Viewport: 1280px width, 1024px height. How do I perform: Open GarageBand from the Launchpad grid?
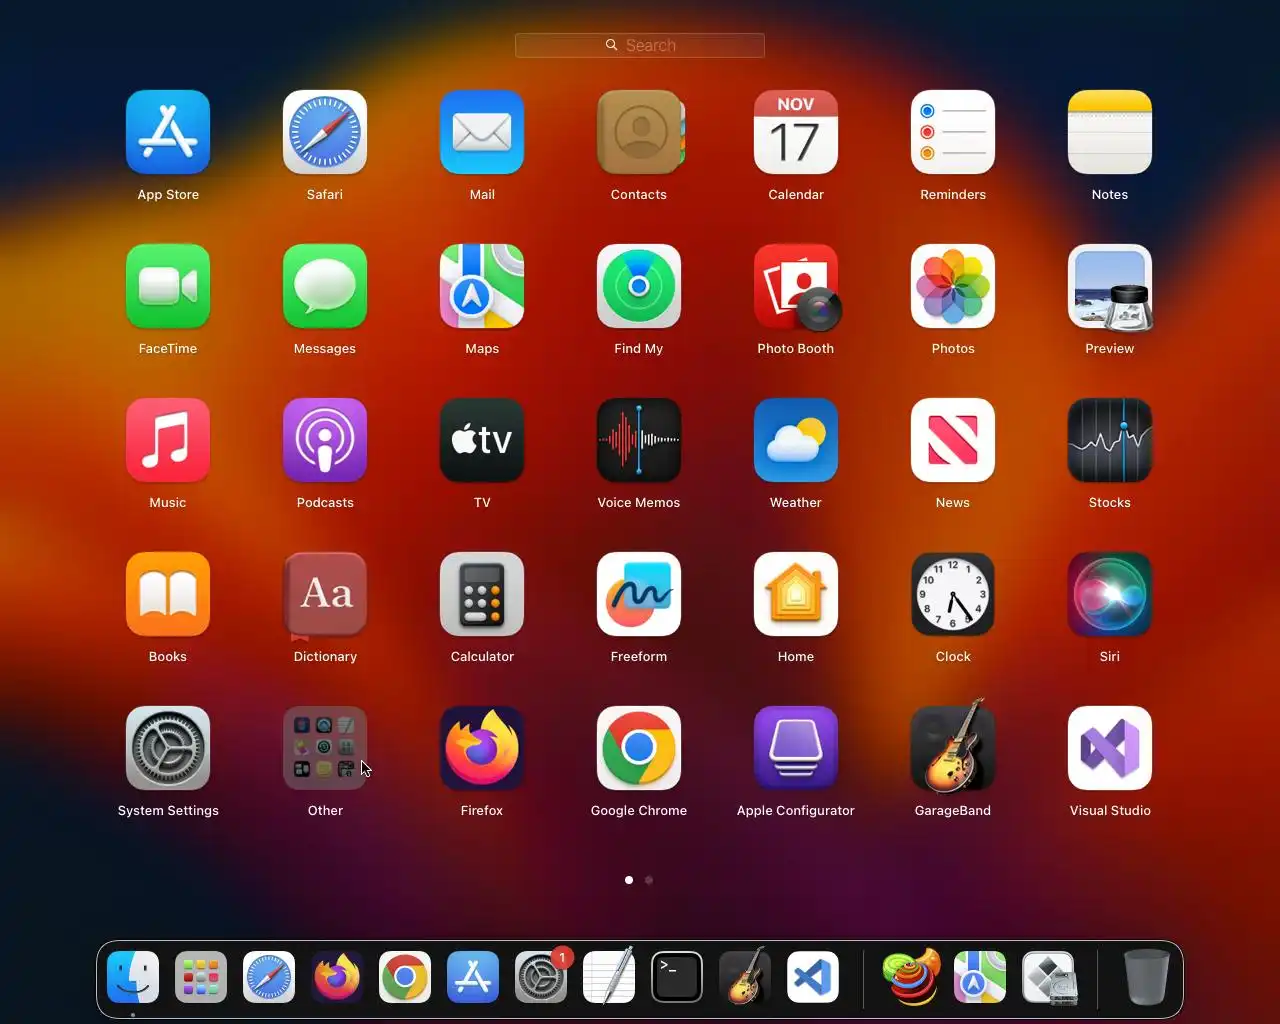[x=953, y=746]
